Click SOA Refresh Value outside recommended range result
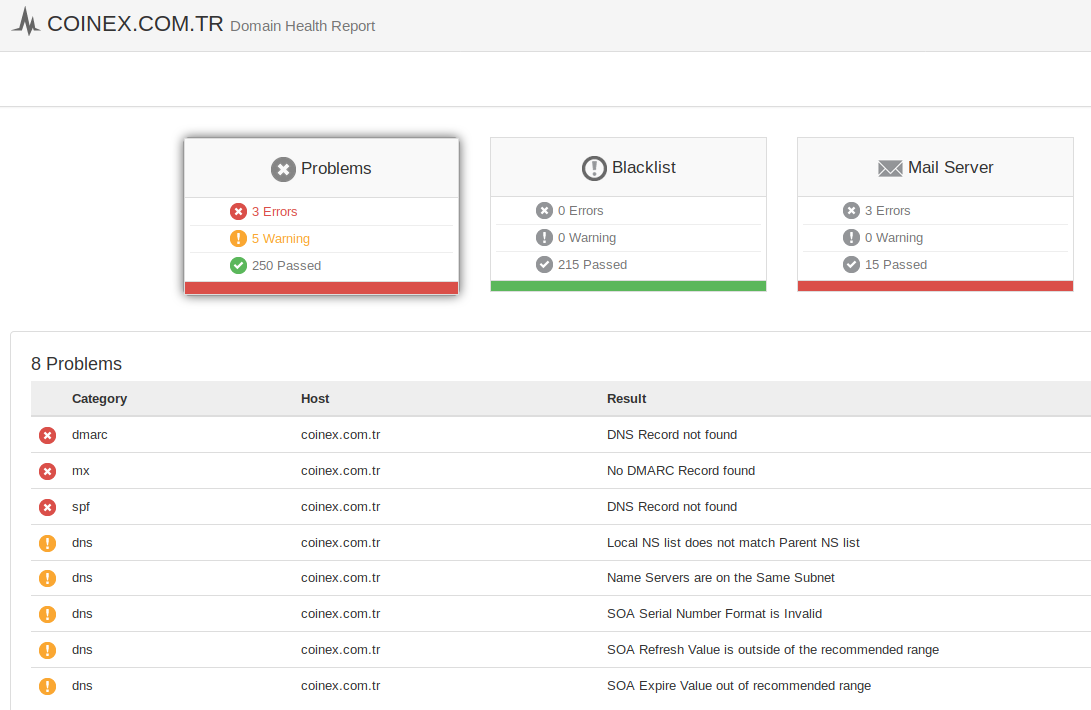 [772, 649]
